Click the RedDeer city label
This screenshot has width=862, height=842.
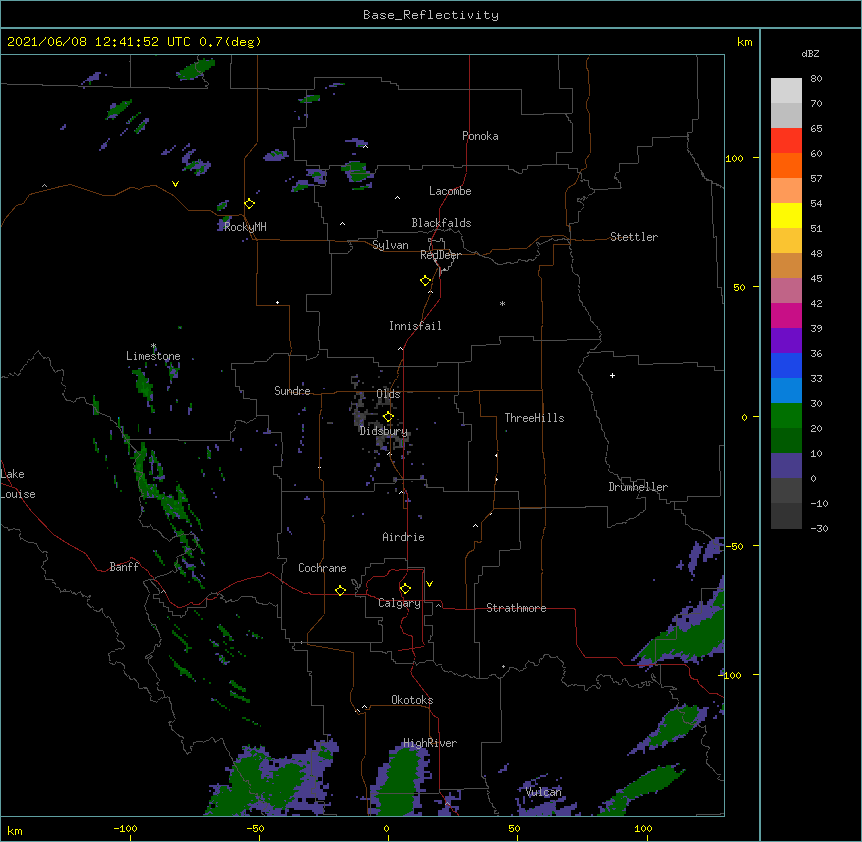(x=440, y=255)
